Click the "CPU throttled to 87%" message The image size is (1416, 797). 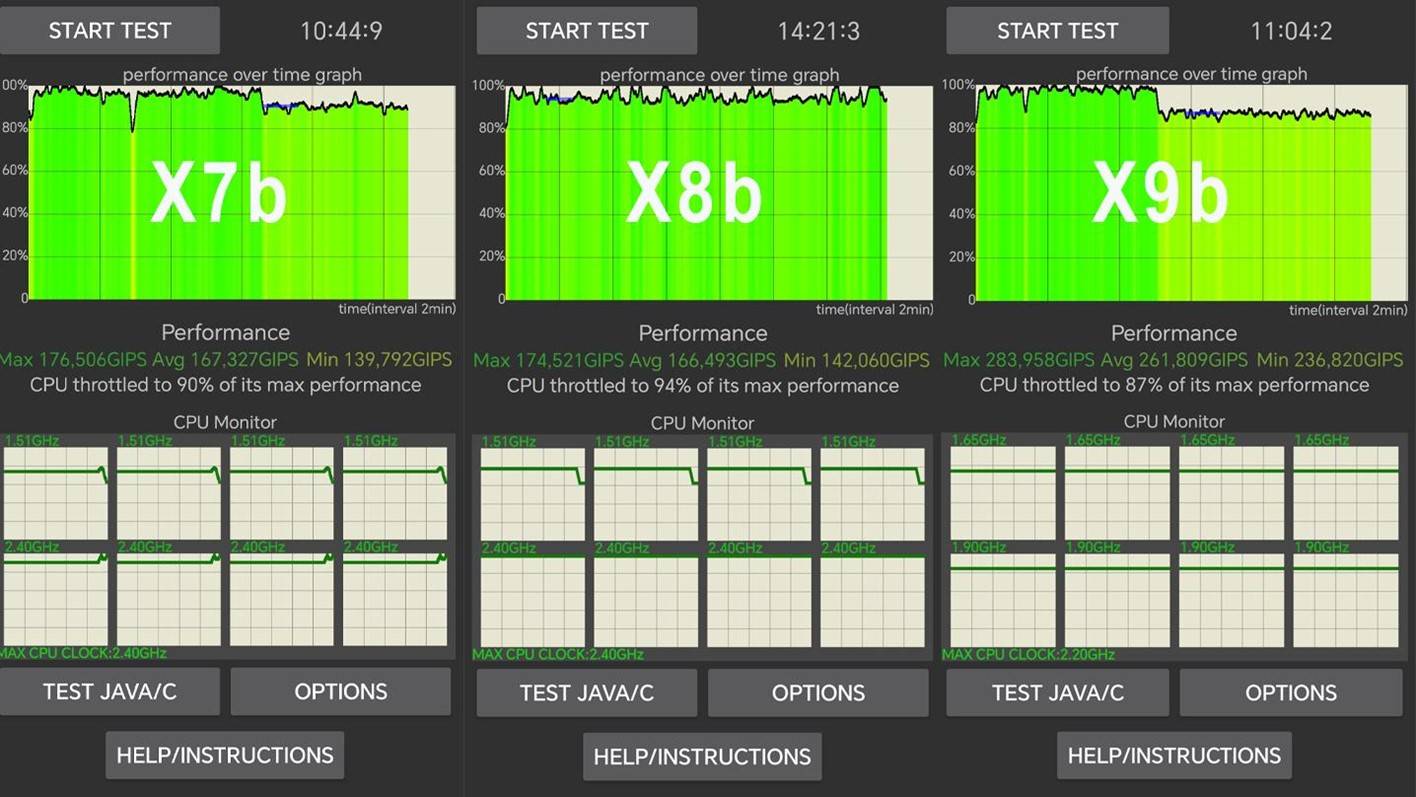(1174, 385)
